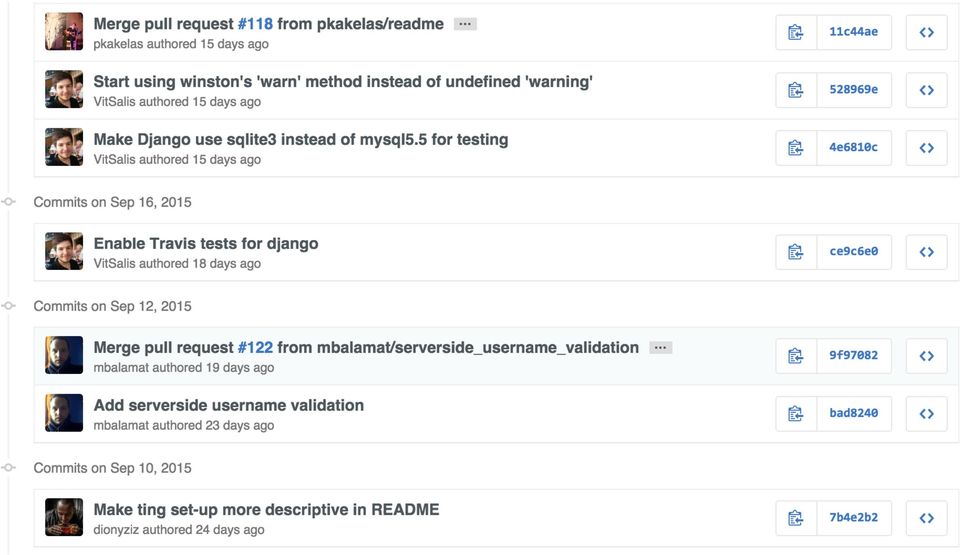Screen dimensions: 960x555
Task: Browse code icon for commit 9f97082
Action: point(926,356)
